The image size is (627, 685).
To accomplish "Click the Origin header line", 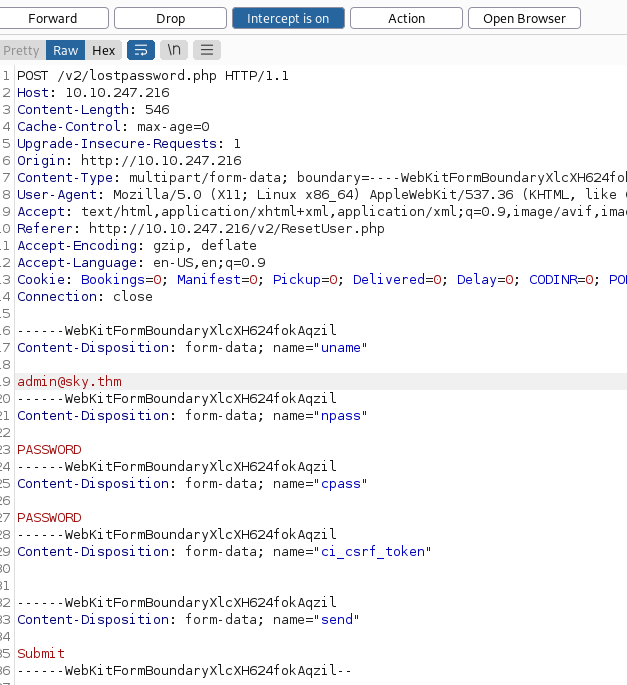I will (x=129, y=161).
